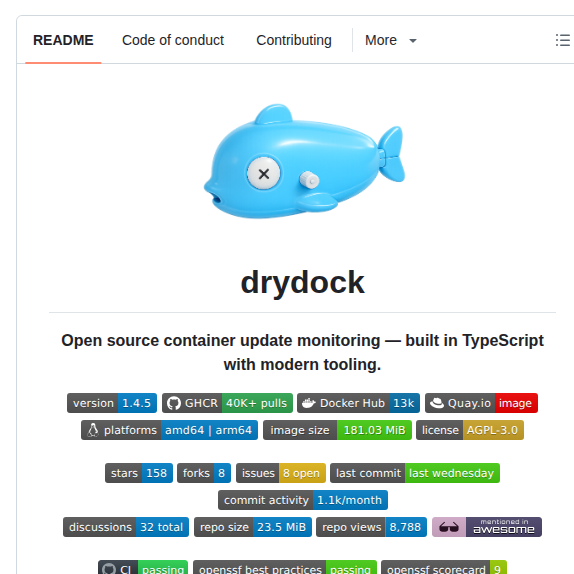
Task: Click the repo views 8,788 badge
Action: 372,527
